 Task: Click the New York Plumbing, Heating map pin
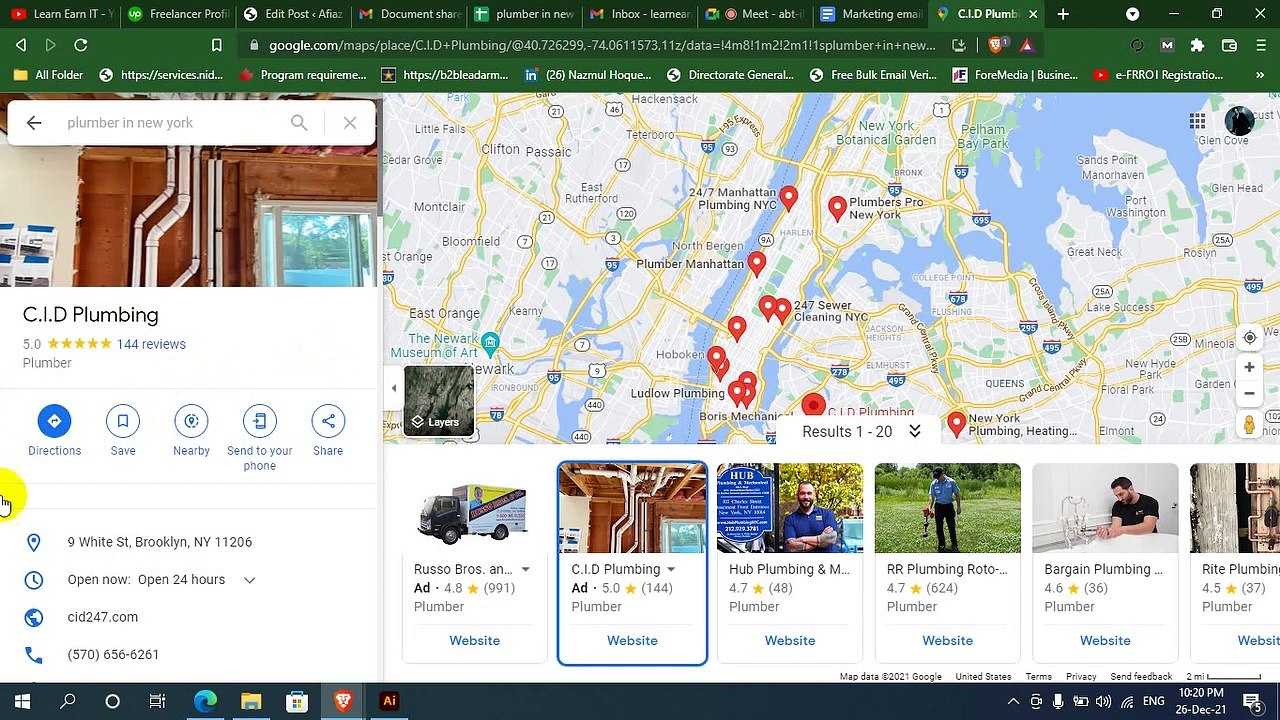click(956, 424)
